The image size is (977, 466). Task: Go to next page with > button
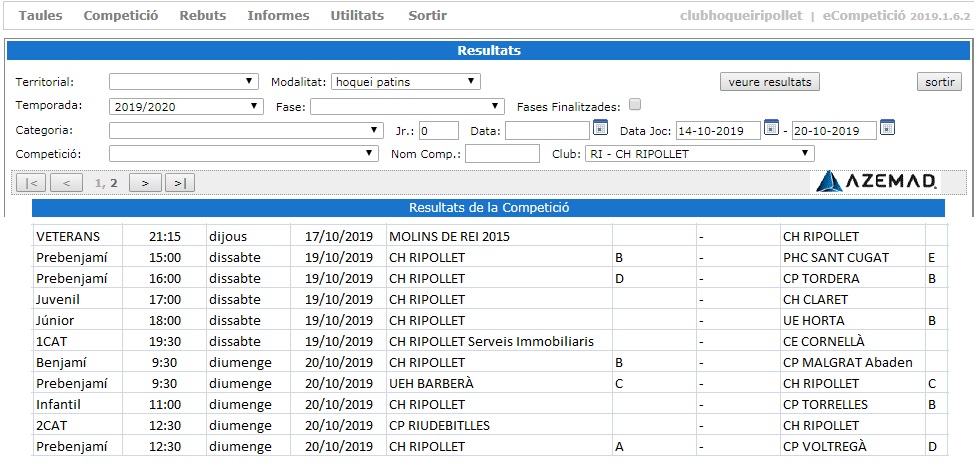click(x=145, y=183)
